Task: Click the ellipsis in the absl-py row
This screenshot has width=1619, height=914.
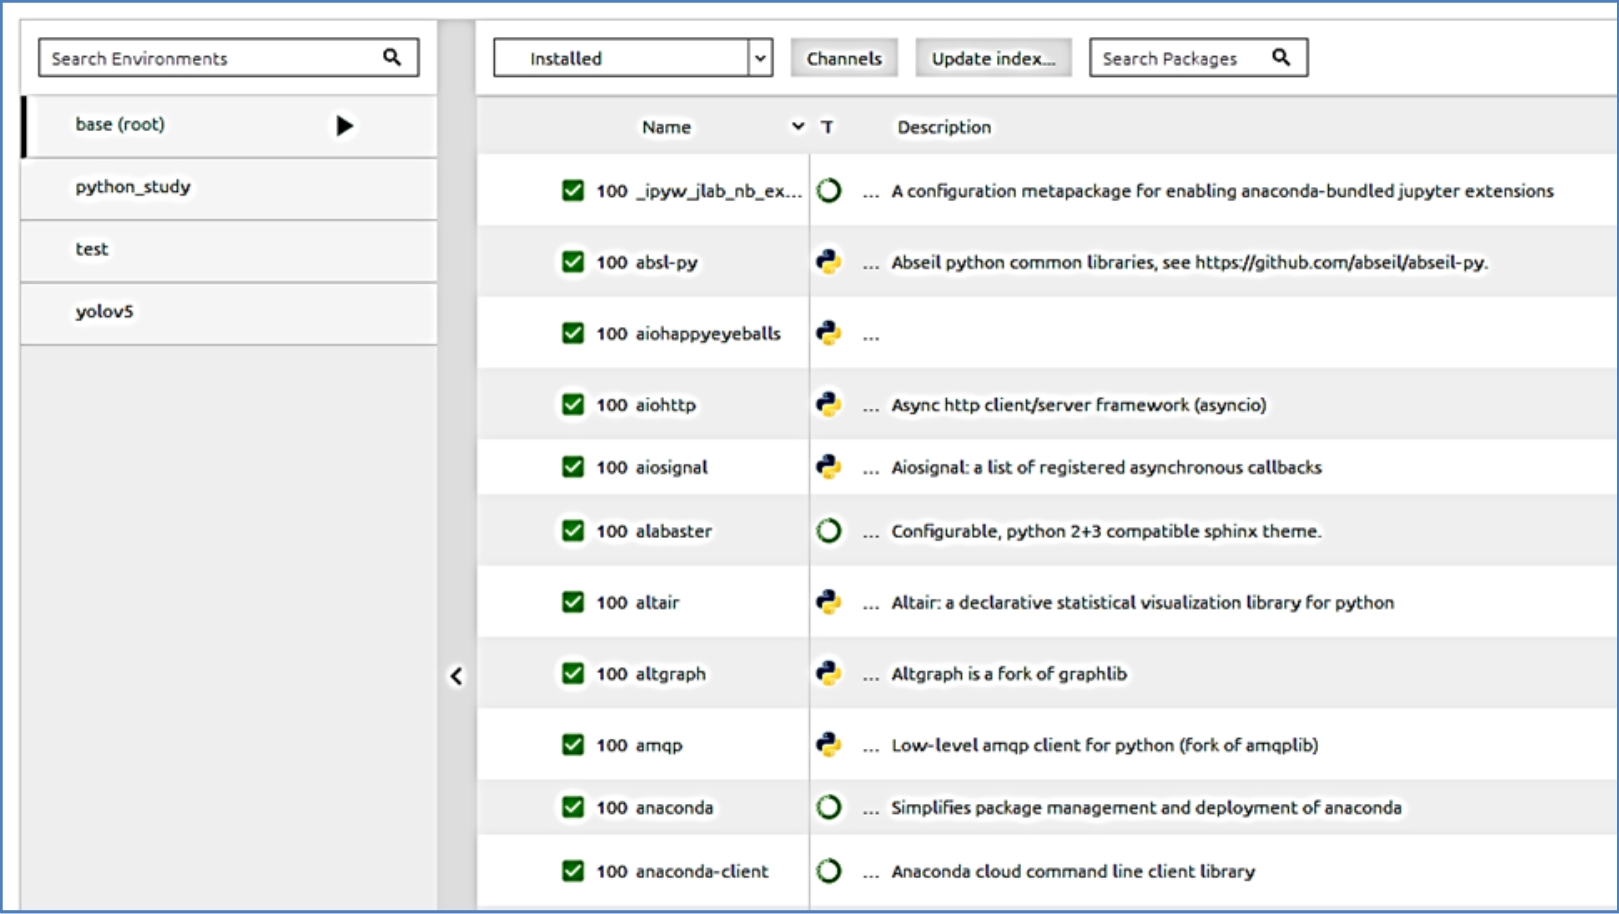Action: click(871, 266)
